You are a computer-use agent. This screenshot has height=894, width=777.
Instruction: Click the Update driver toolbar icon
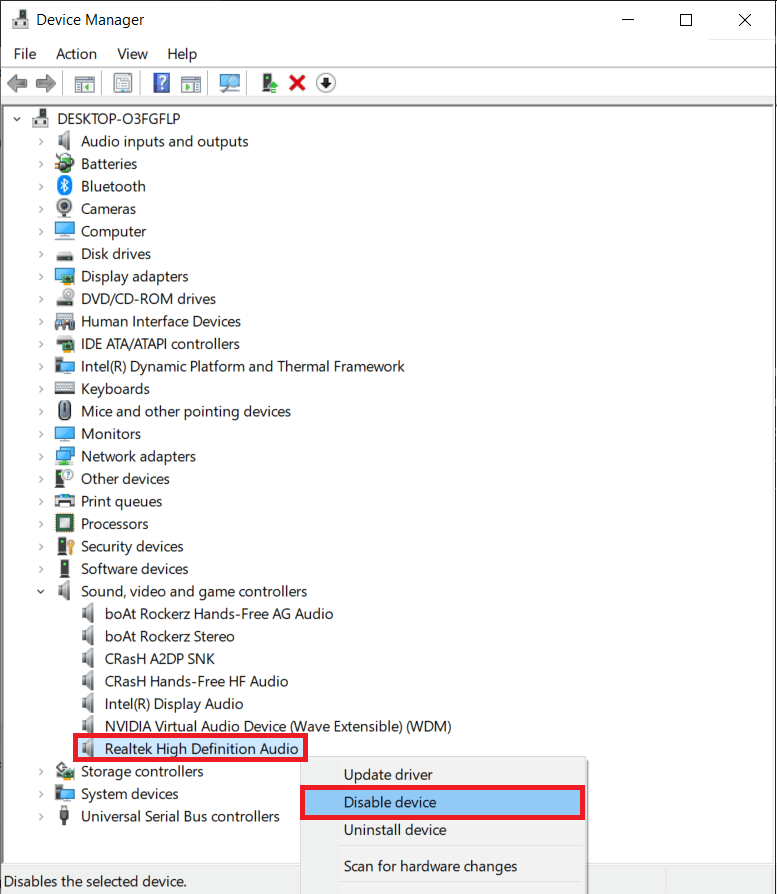(270, 83)
